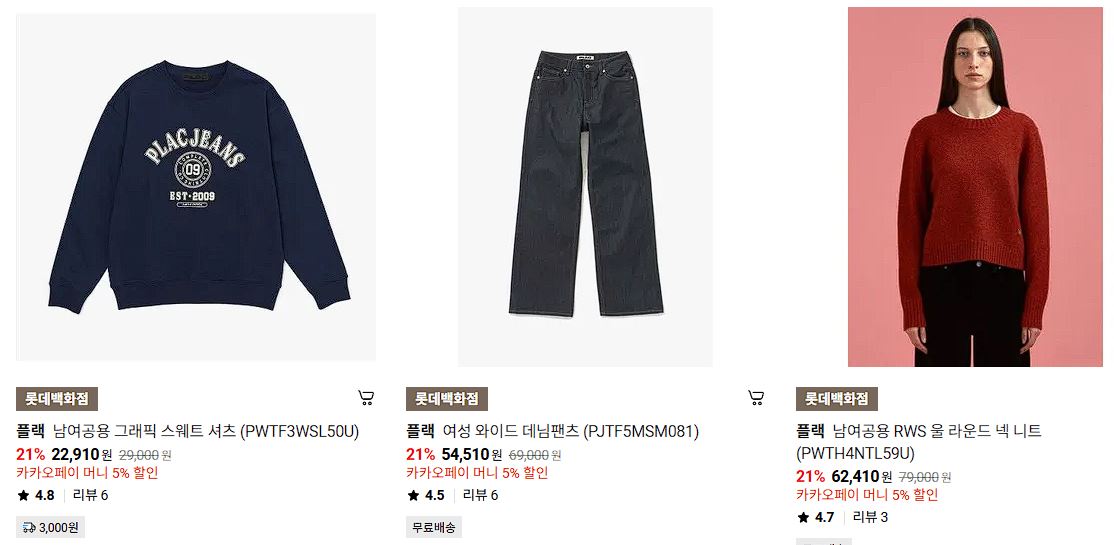Image resolution: width=1114 pixels, height=545 pixels.
Task: Open the wide denim pants product image
Action: (585, 187)
